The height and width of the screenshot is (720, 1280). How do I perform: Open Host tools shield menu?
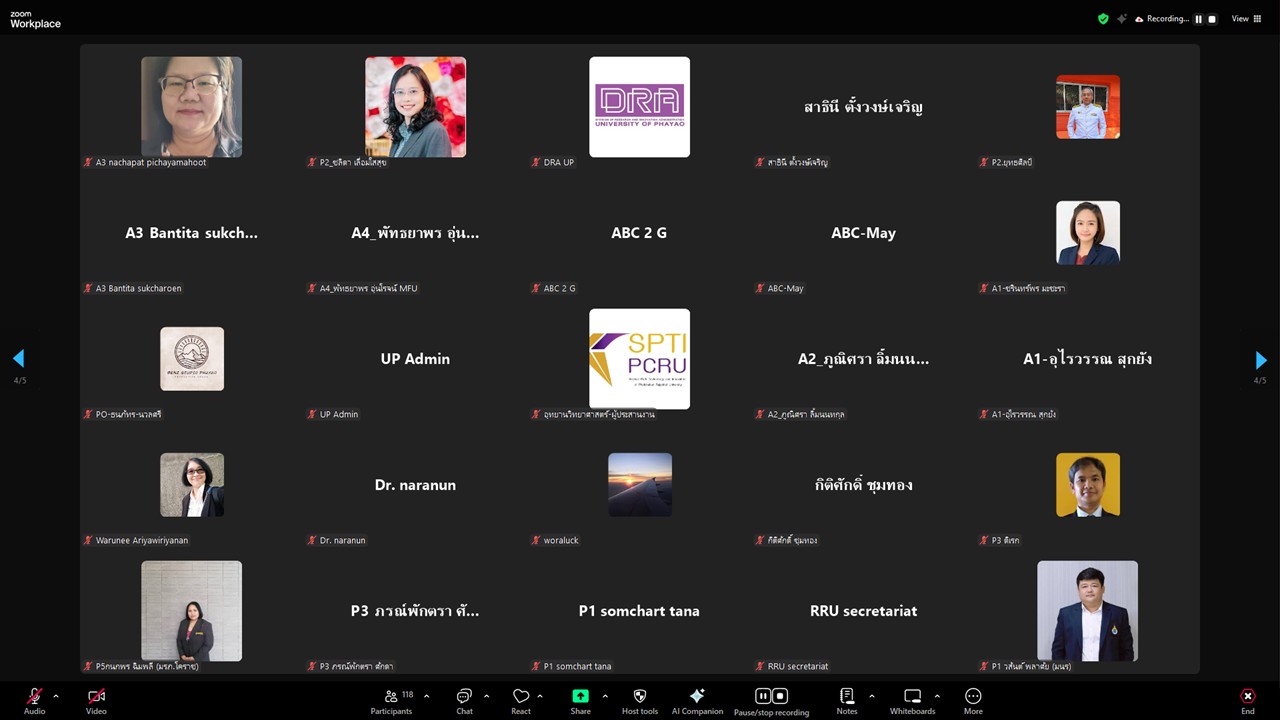click(x=640, y=700)
